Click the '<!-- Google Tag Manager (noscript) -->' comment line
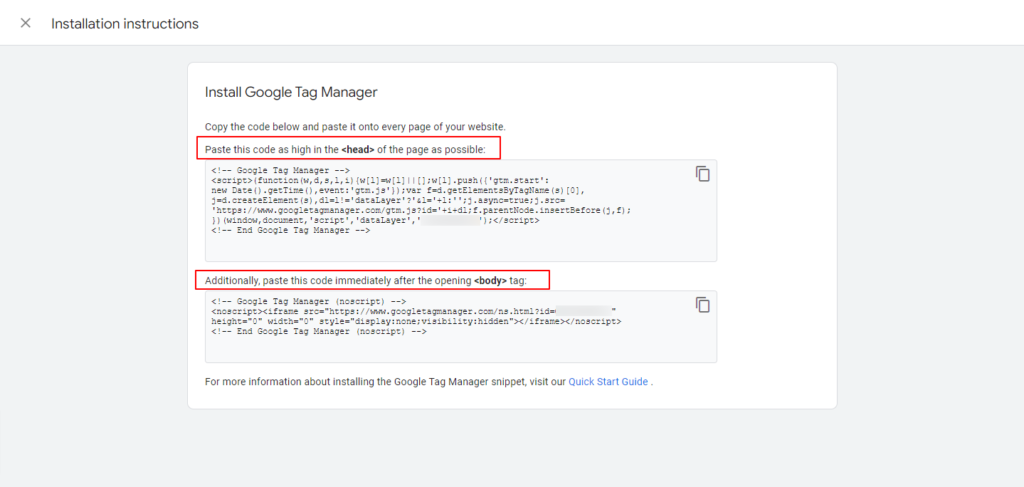1024x487 pixels. pos(309,302)
